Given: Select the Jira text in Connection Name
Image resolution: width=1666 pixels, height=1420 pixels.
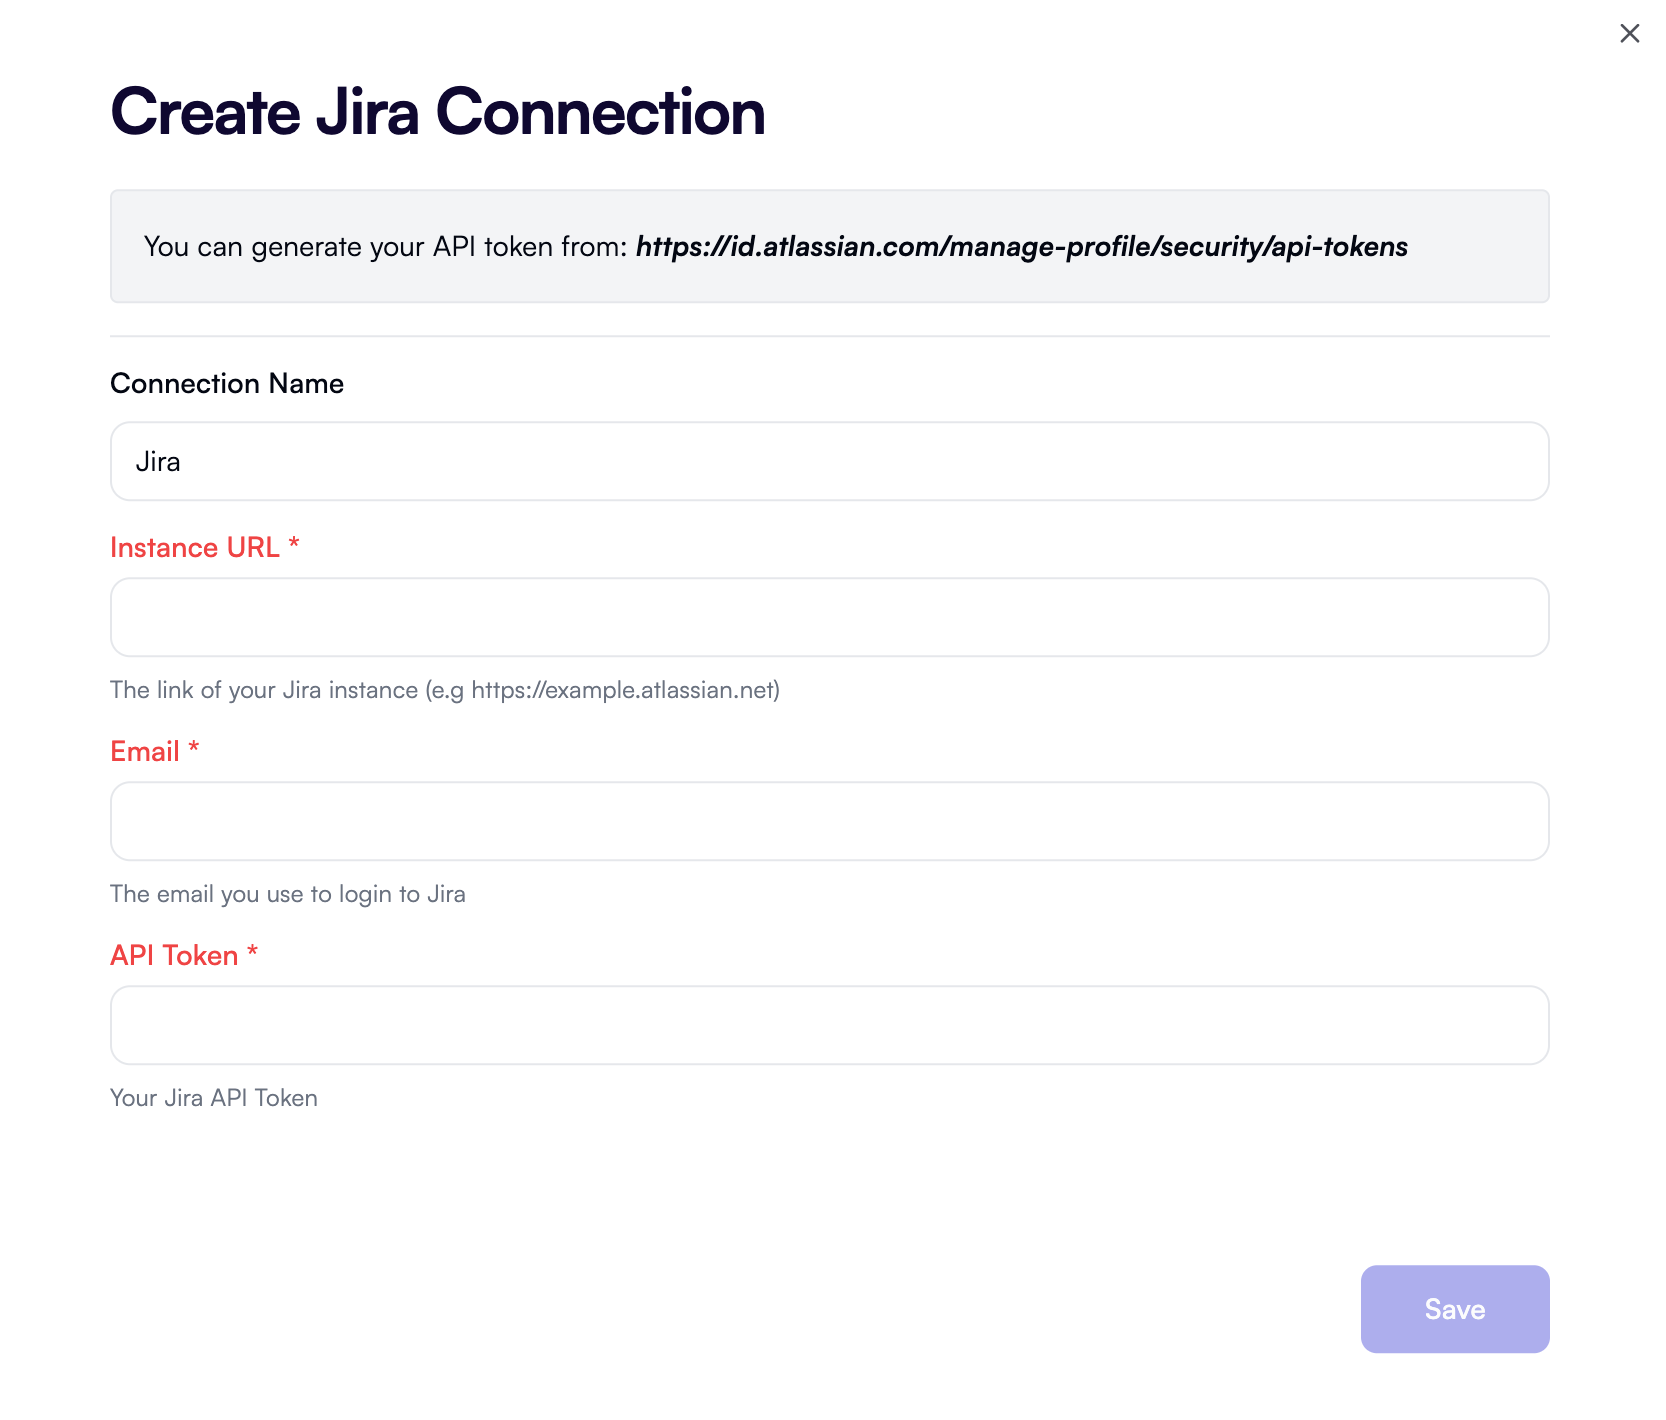Looking at the screenshot, I should [159, 461].
